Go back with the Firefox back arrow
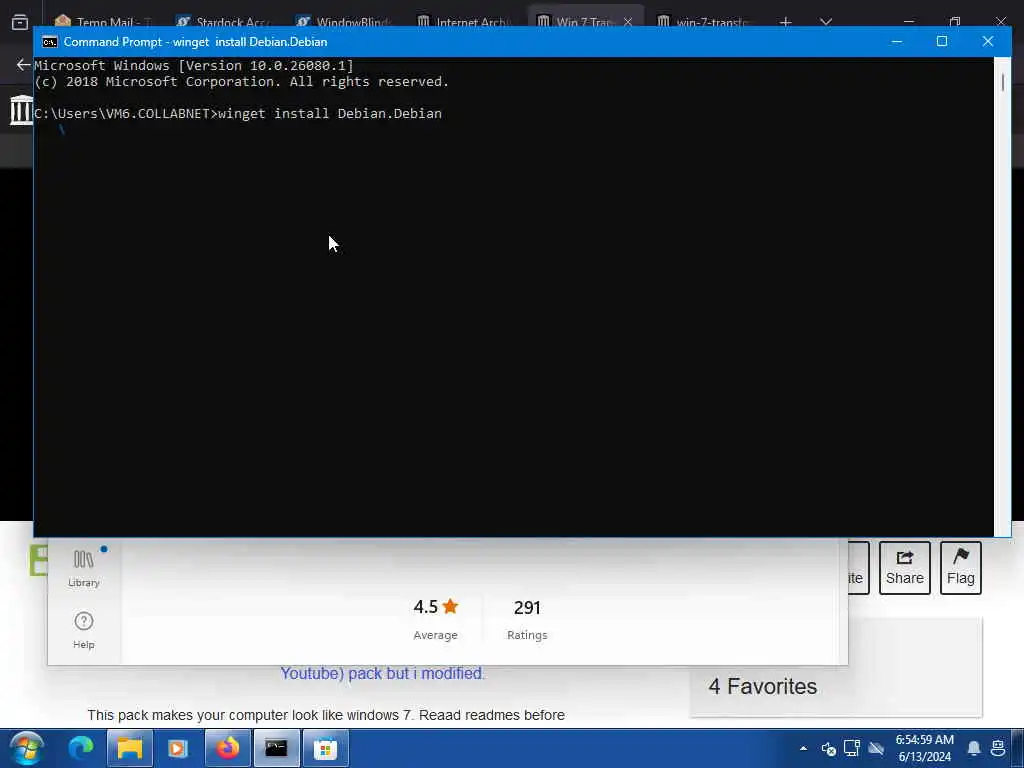This screenshot has width=1024, height=768. click(x=23, y=64)
